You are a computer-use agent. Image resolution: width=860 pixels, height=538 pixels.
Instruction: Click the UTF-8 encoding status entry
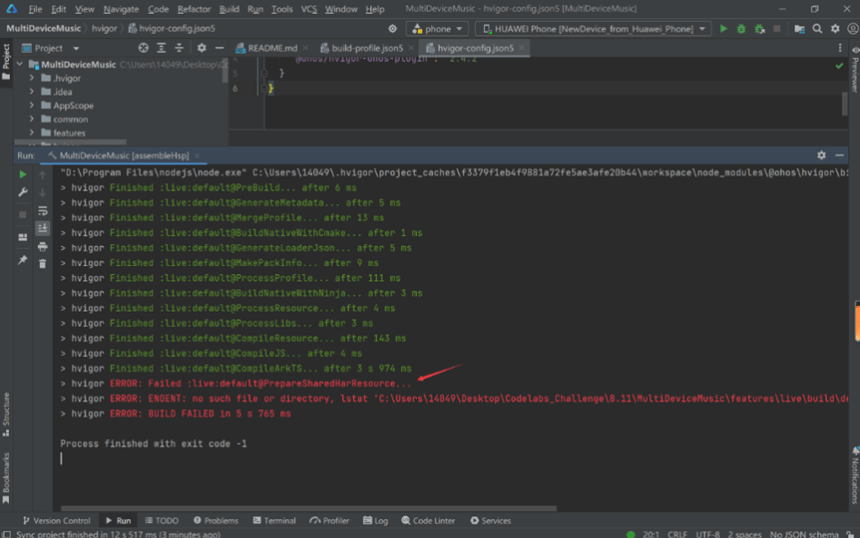(708, 534)
